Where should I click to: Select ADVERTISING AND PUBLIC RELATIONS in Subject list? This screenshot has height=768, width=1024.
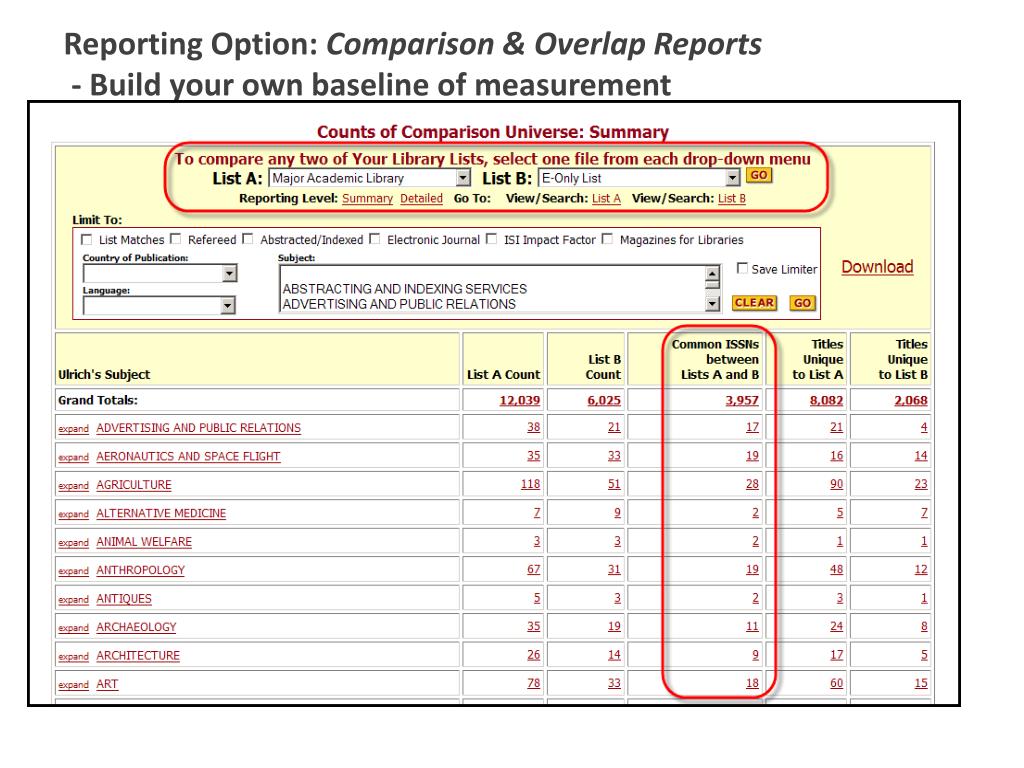399,304
